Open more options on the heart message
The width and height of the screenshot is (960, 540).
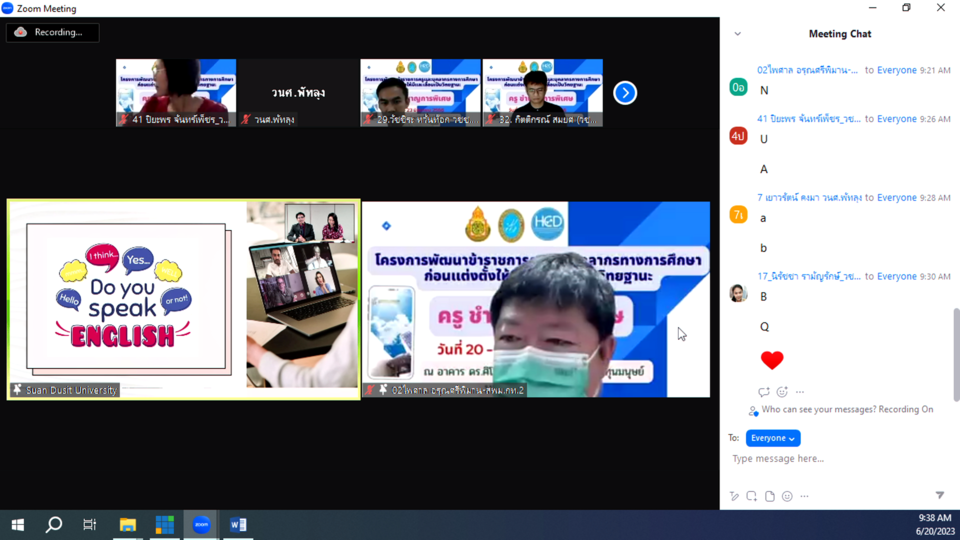pos(799,392)
